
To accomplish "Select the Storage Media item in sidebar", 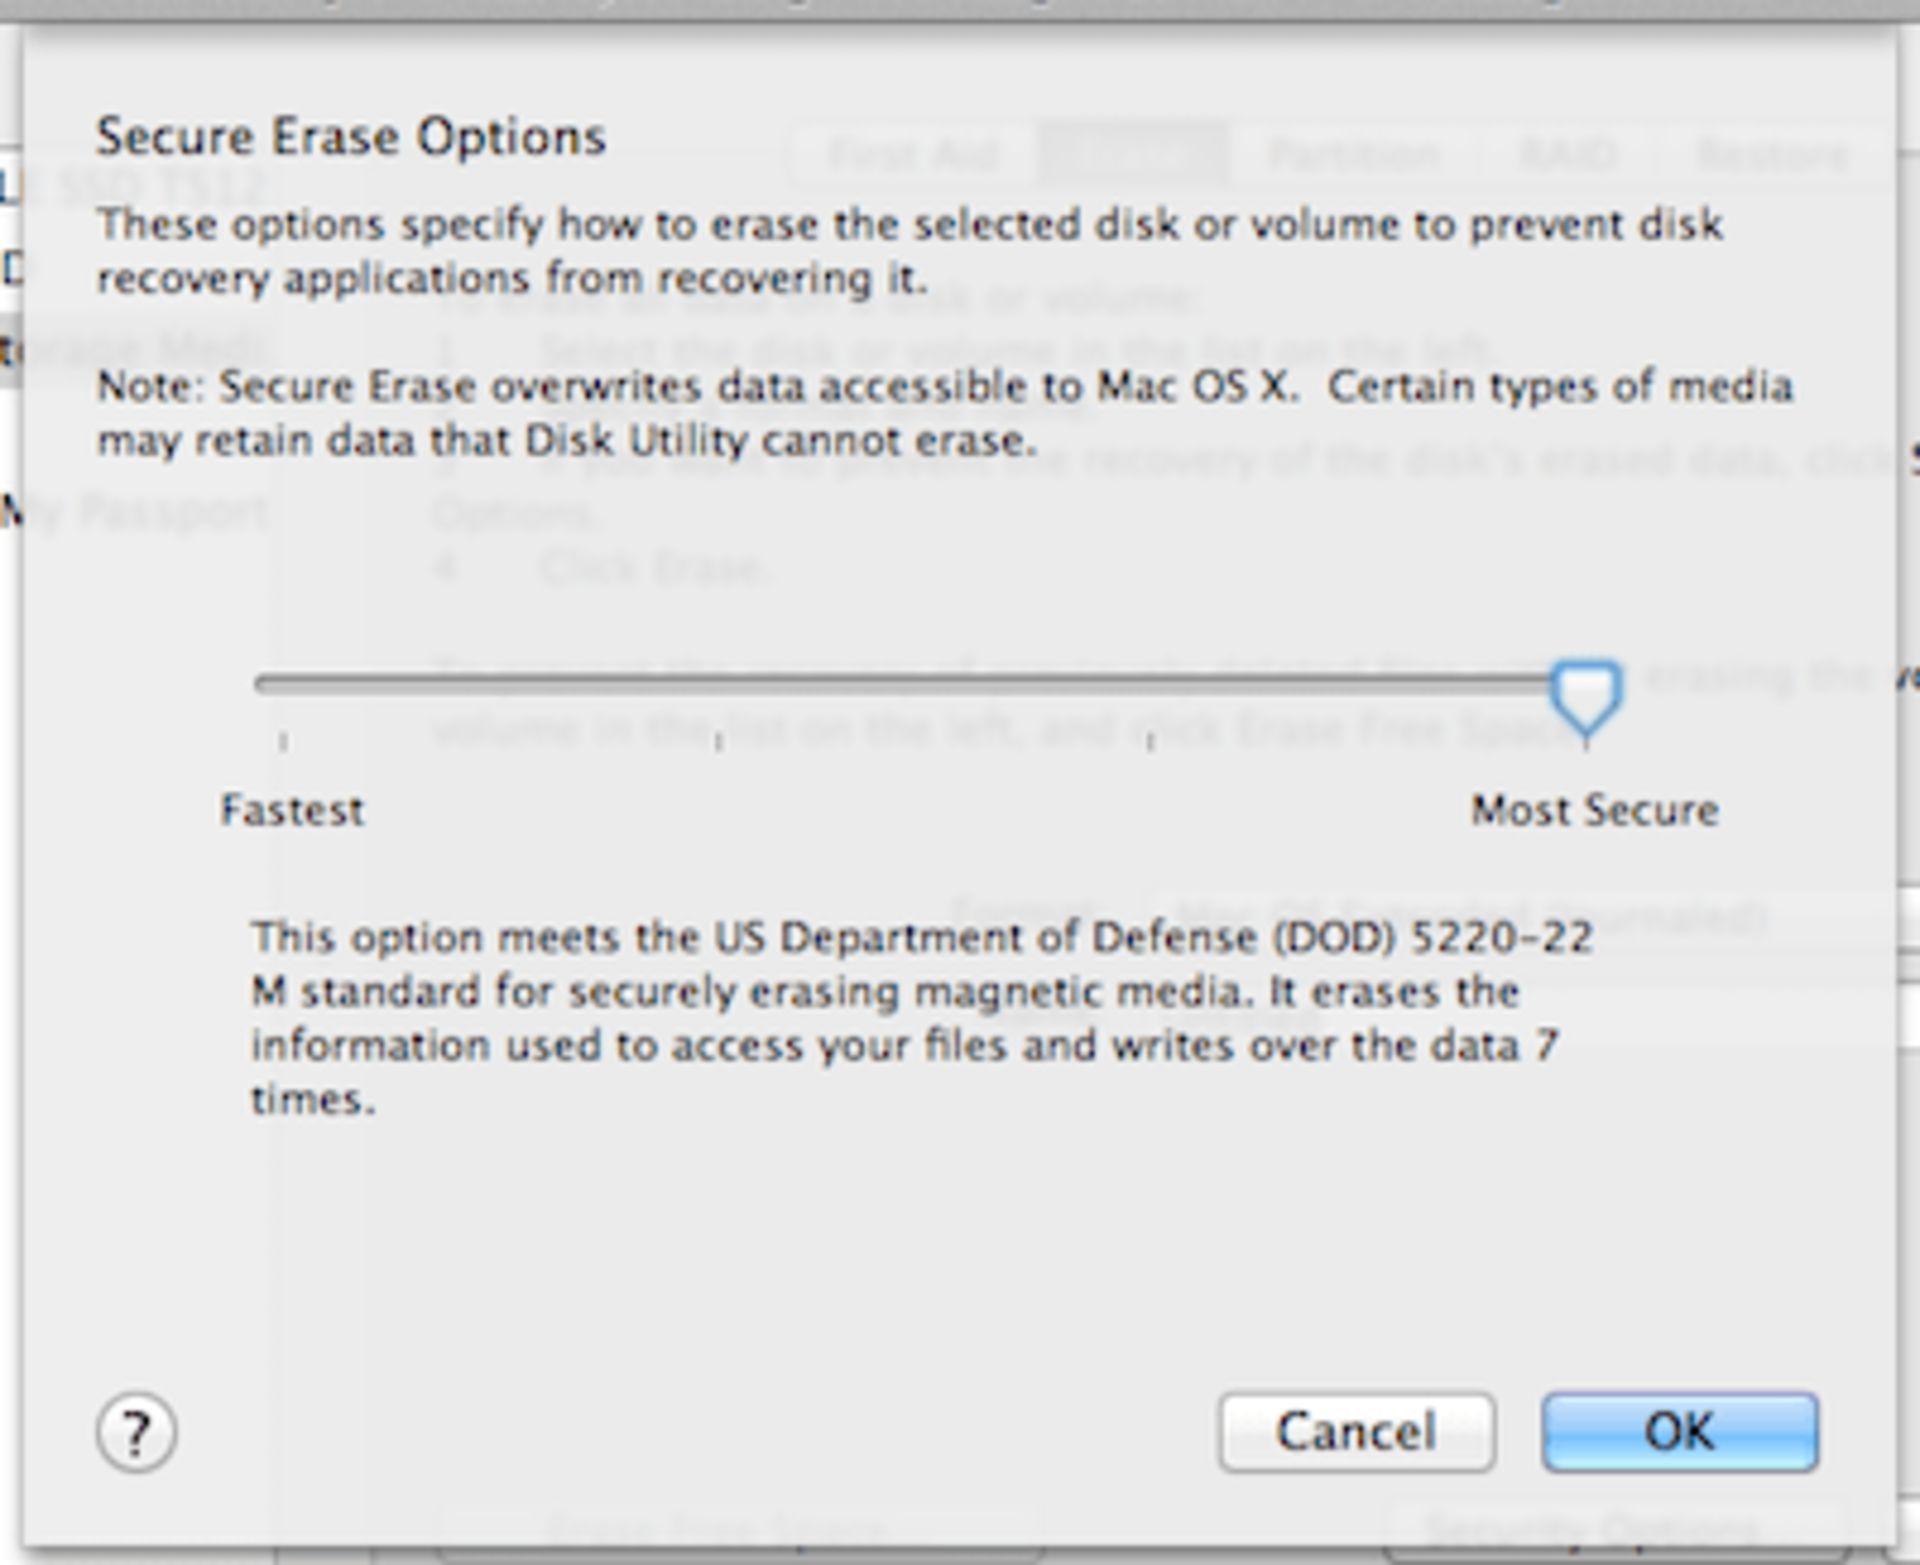I will coord(134,348).
